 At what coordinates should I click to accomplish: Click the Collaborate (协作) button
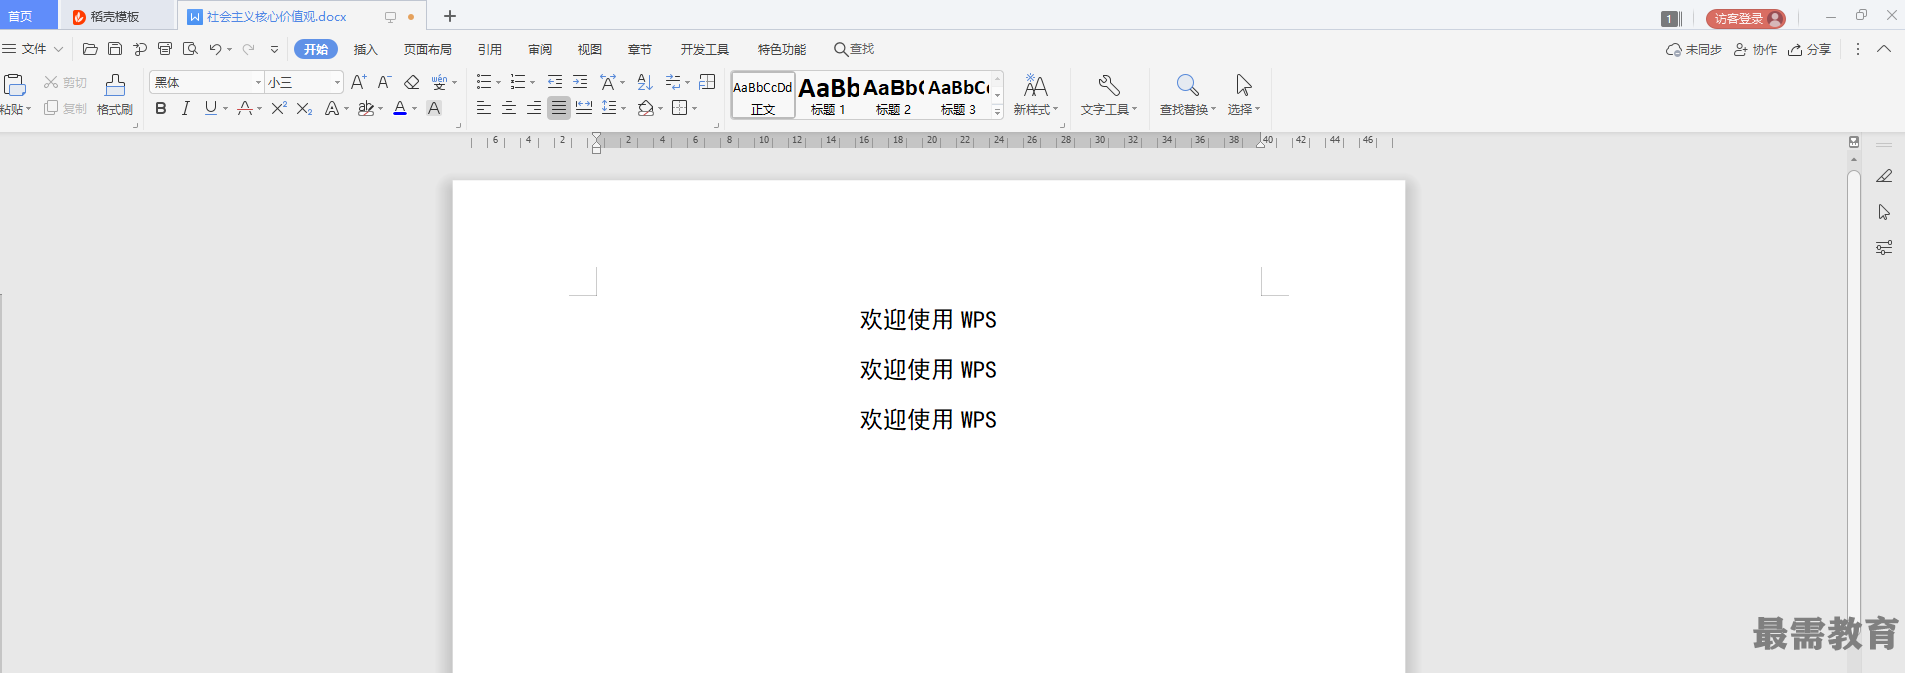click(1756, 49)
